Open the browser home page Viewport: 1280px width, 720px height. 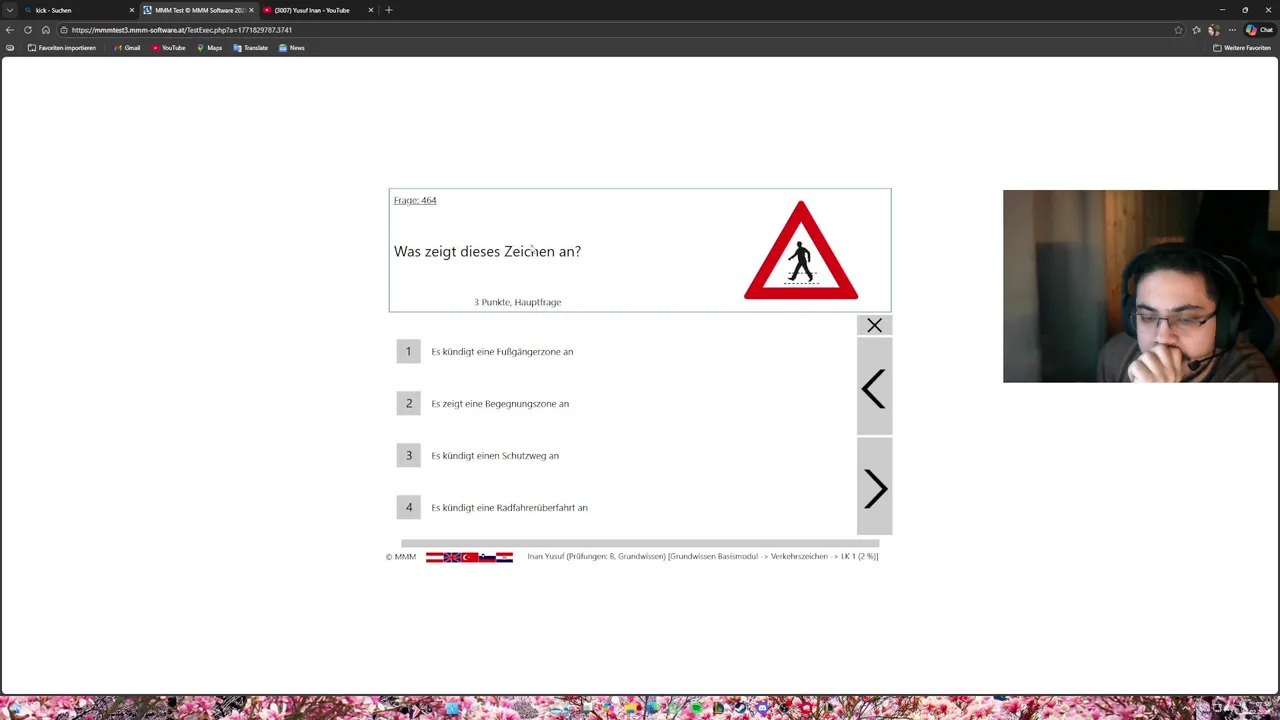(x=46, y=30)
